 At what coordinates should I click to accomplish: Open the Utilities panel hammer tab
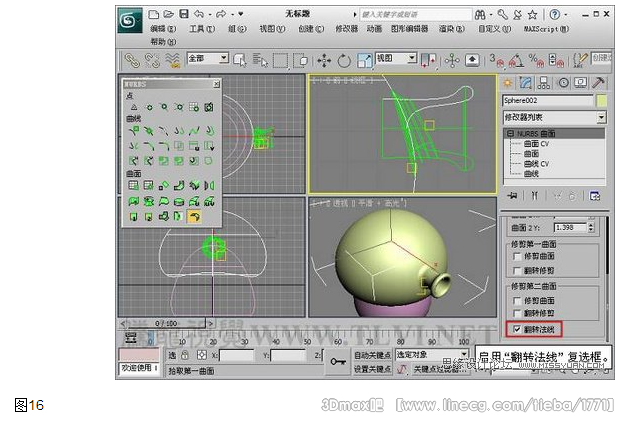(x=598, y=83)
